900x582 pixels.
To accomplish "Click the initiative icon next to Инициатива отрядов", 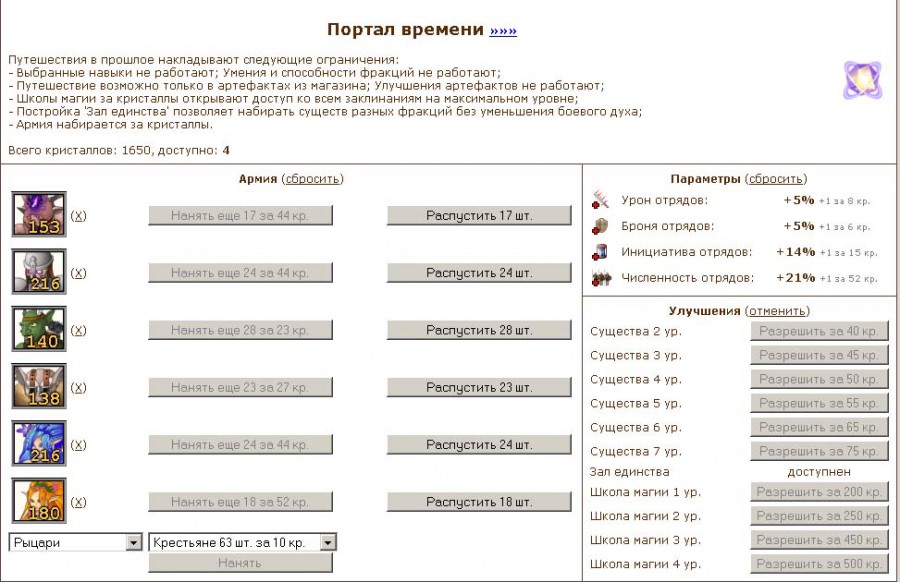I will tap(600, 252).
